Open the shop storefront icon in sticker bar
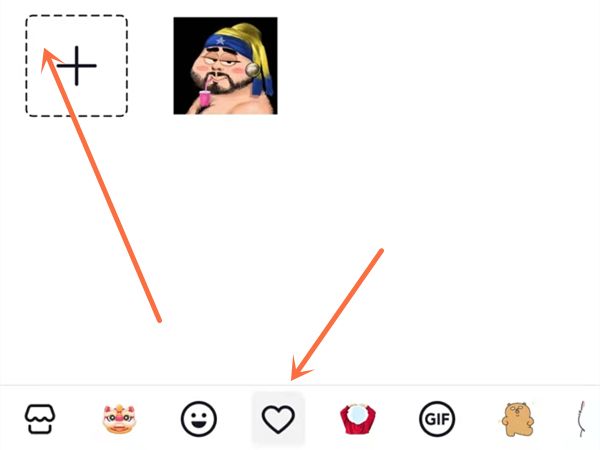Viewport: 600px width, 450px height. tap(40, 419)
